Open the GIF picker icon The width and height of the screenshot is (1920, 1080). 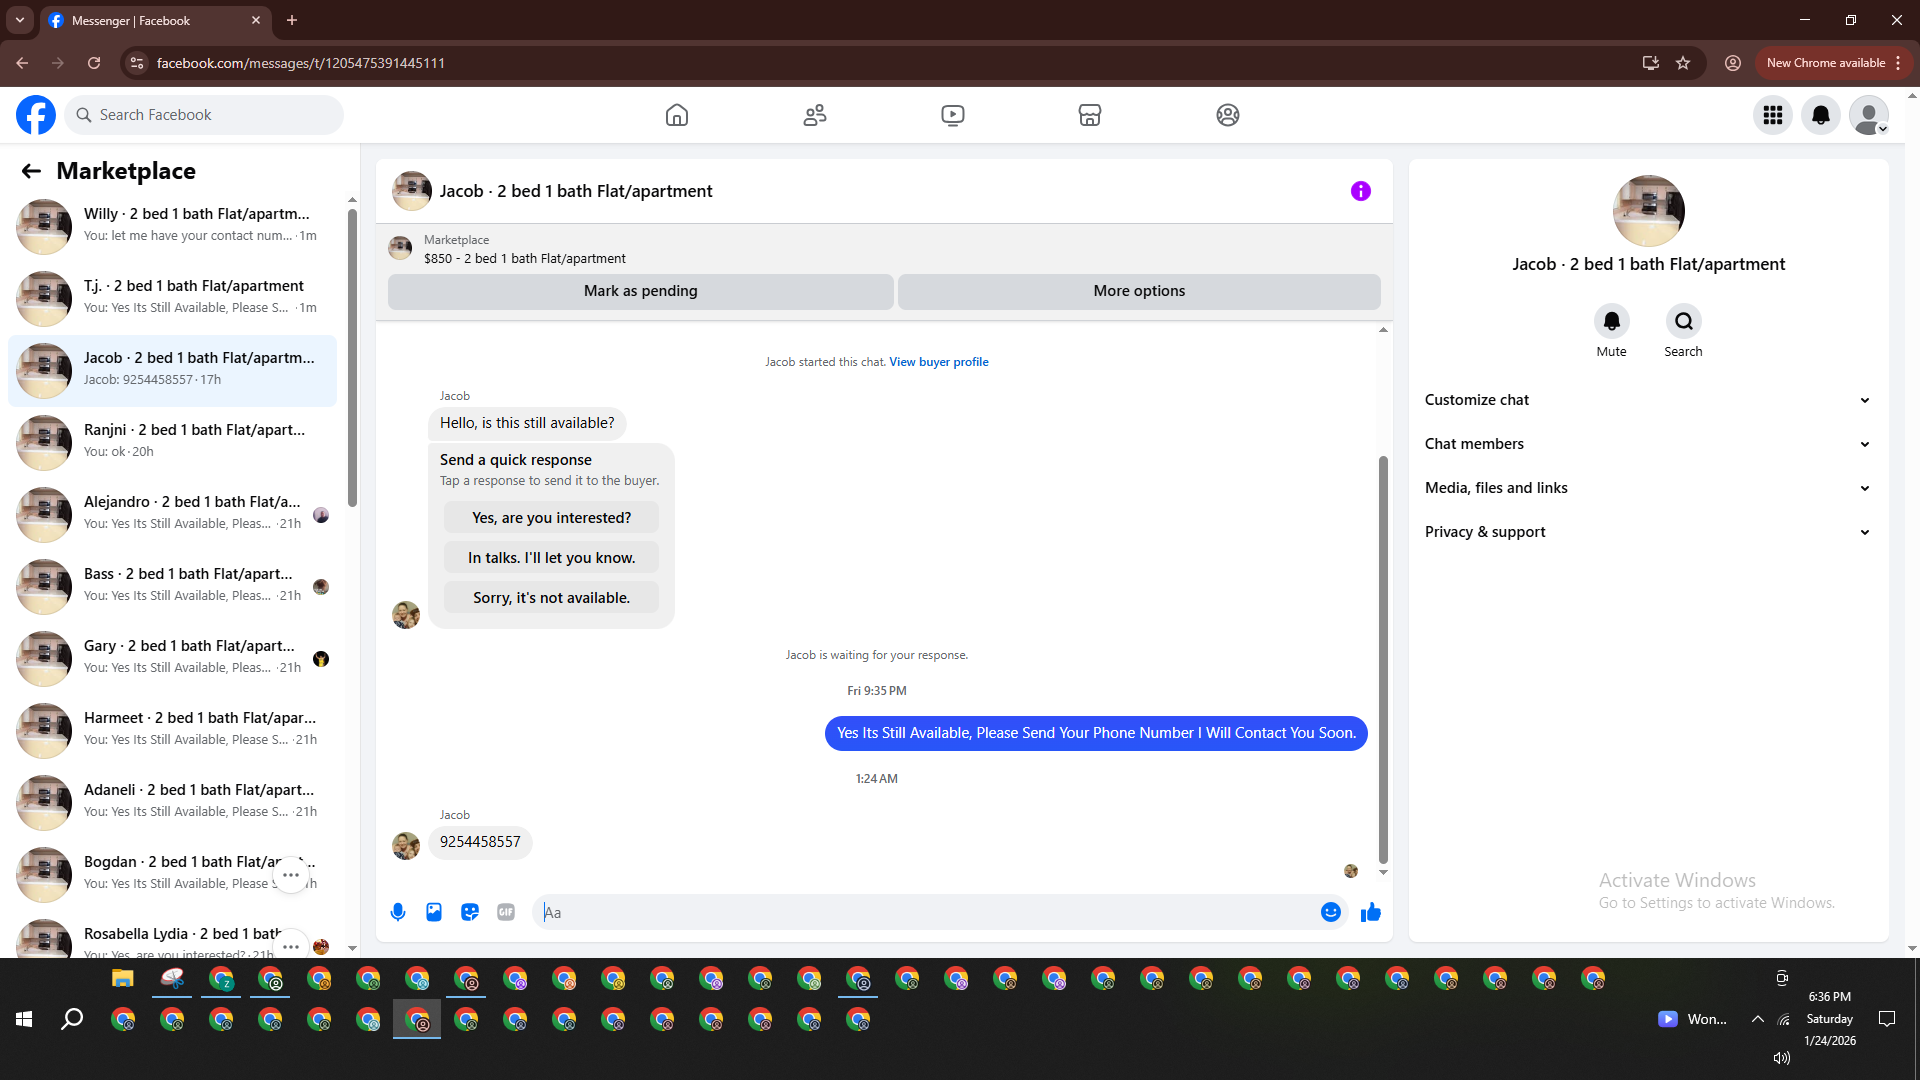pyautogui.click(x=506, y=912)
